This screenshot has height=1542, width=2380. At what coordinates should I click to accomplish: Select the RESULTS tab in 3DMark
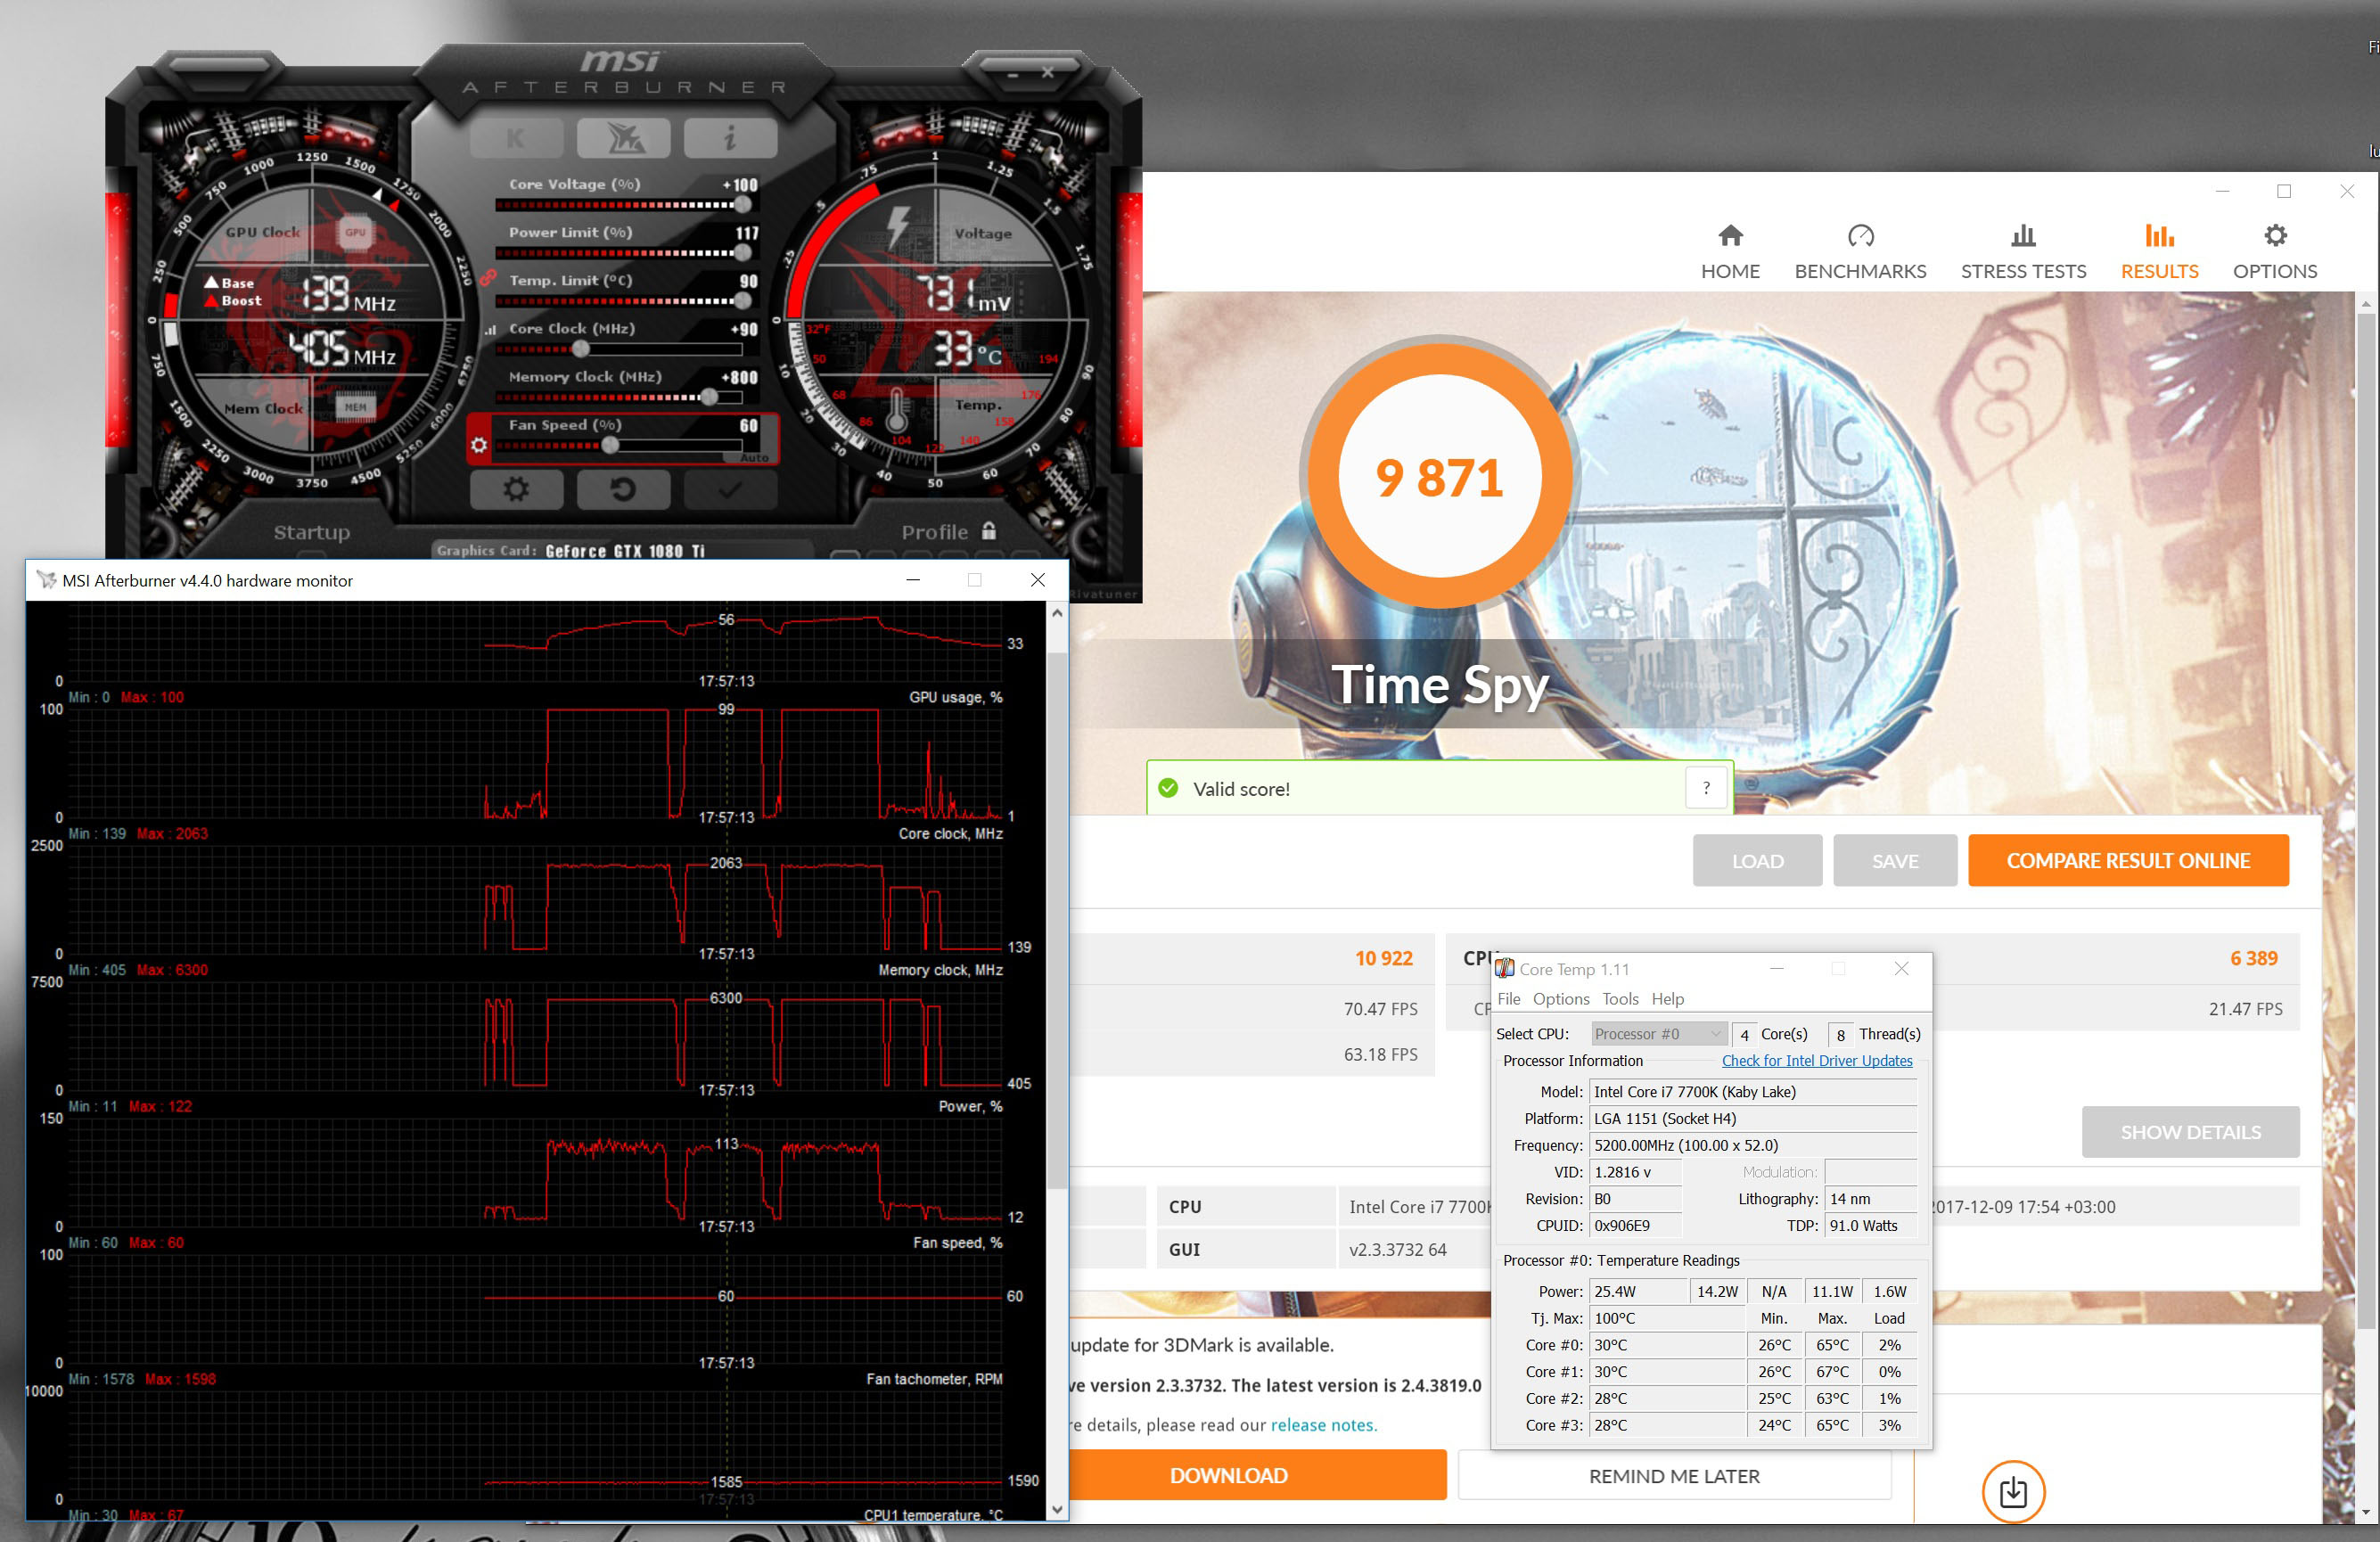[2159, 252]
